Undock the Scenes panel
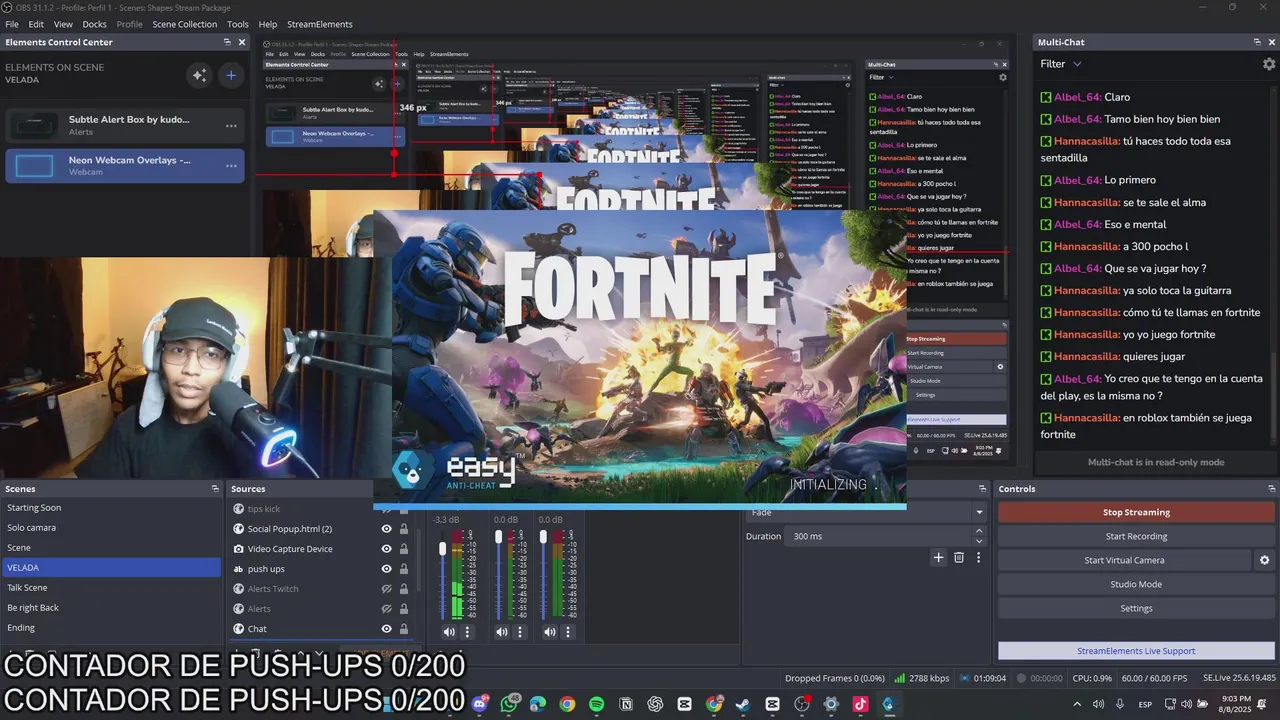 215,489
